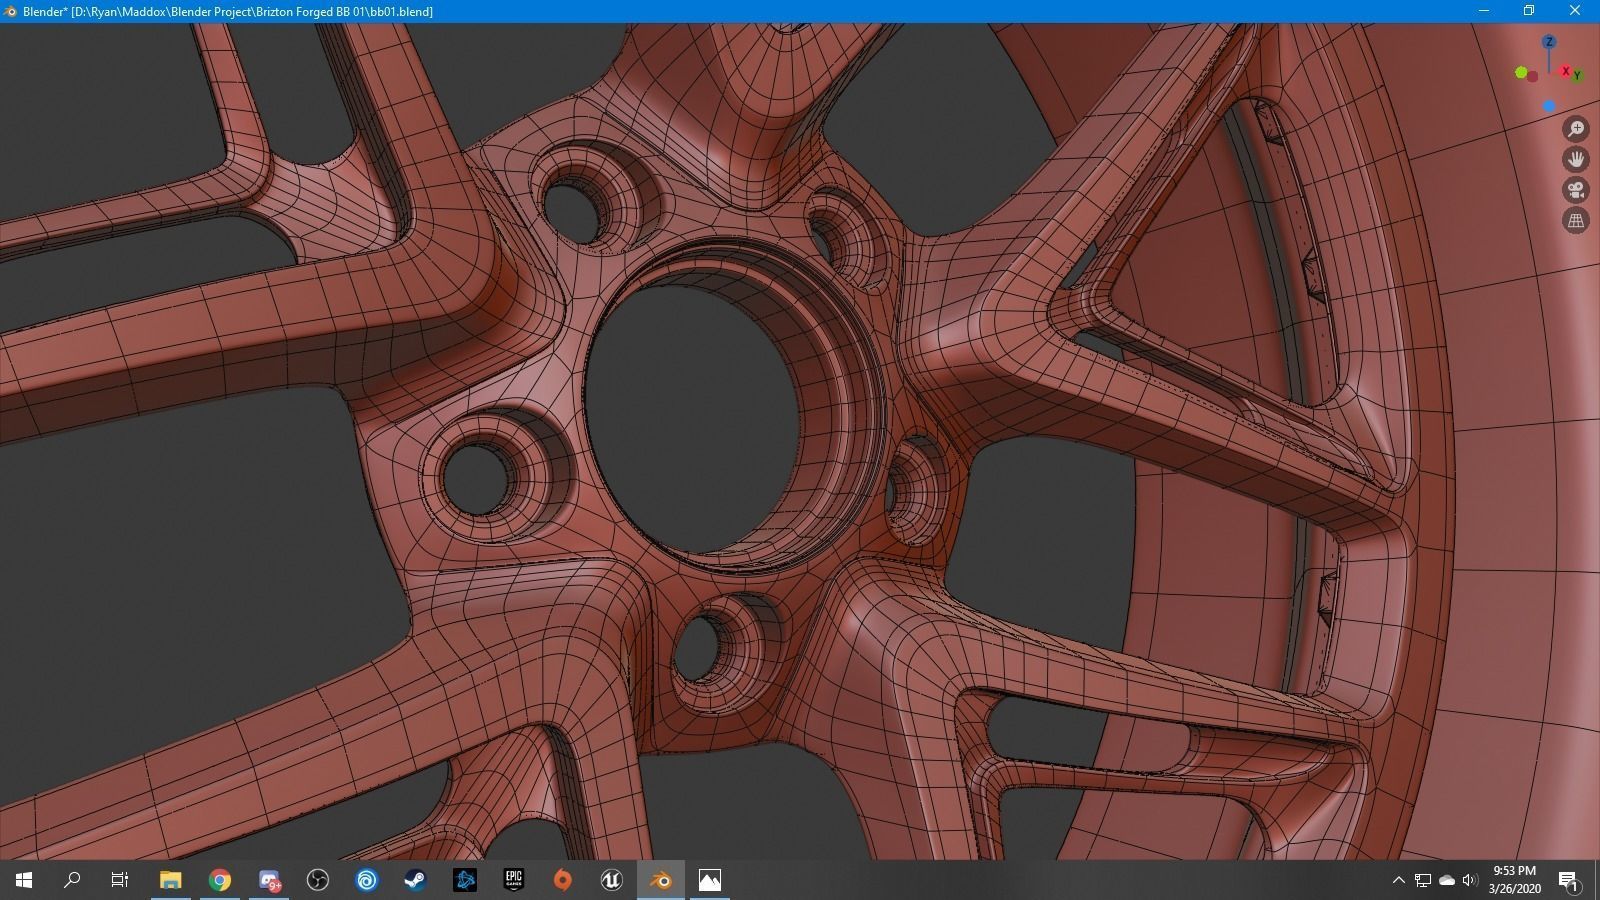Open the volume control in the tray
1600x900 pixels.
(1470, 880)
